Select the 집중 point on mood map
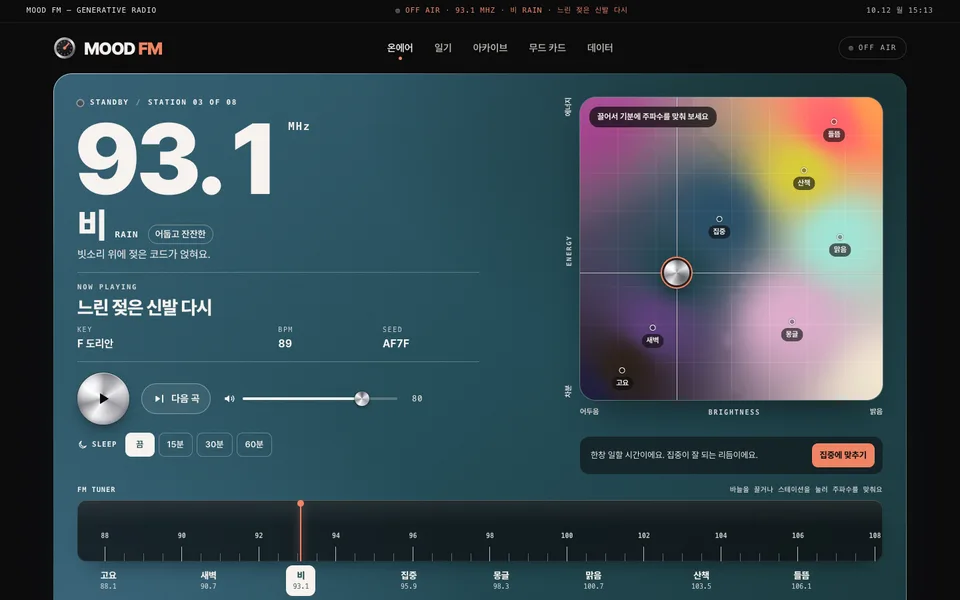The height and width of the screenshot is (600, 960). [x=719, y=227]
